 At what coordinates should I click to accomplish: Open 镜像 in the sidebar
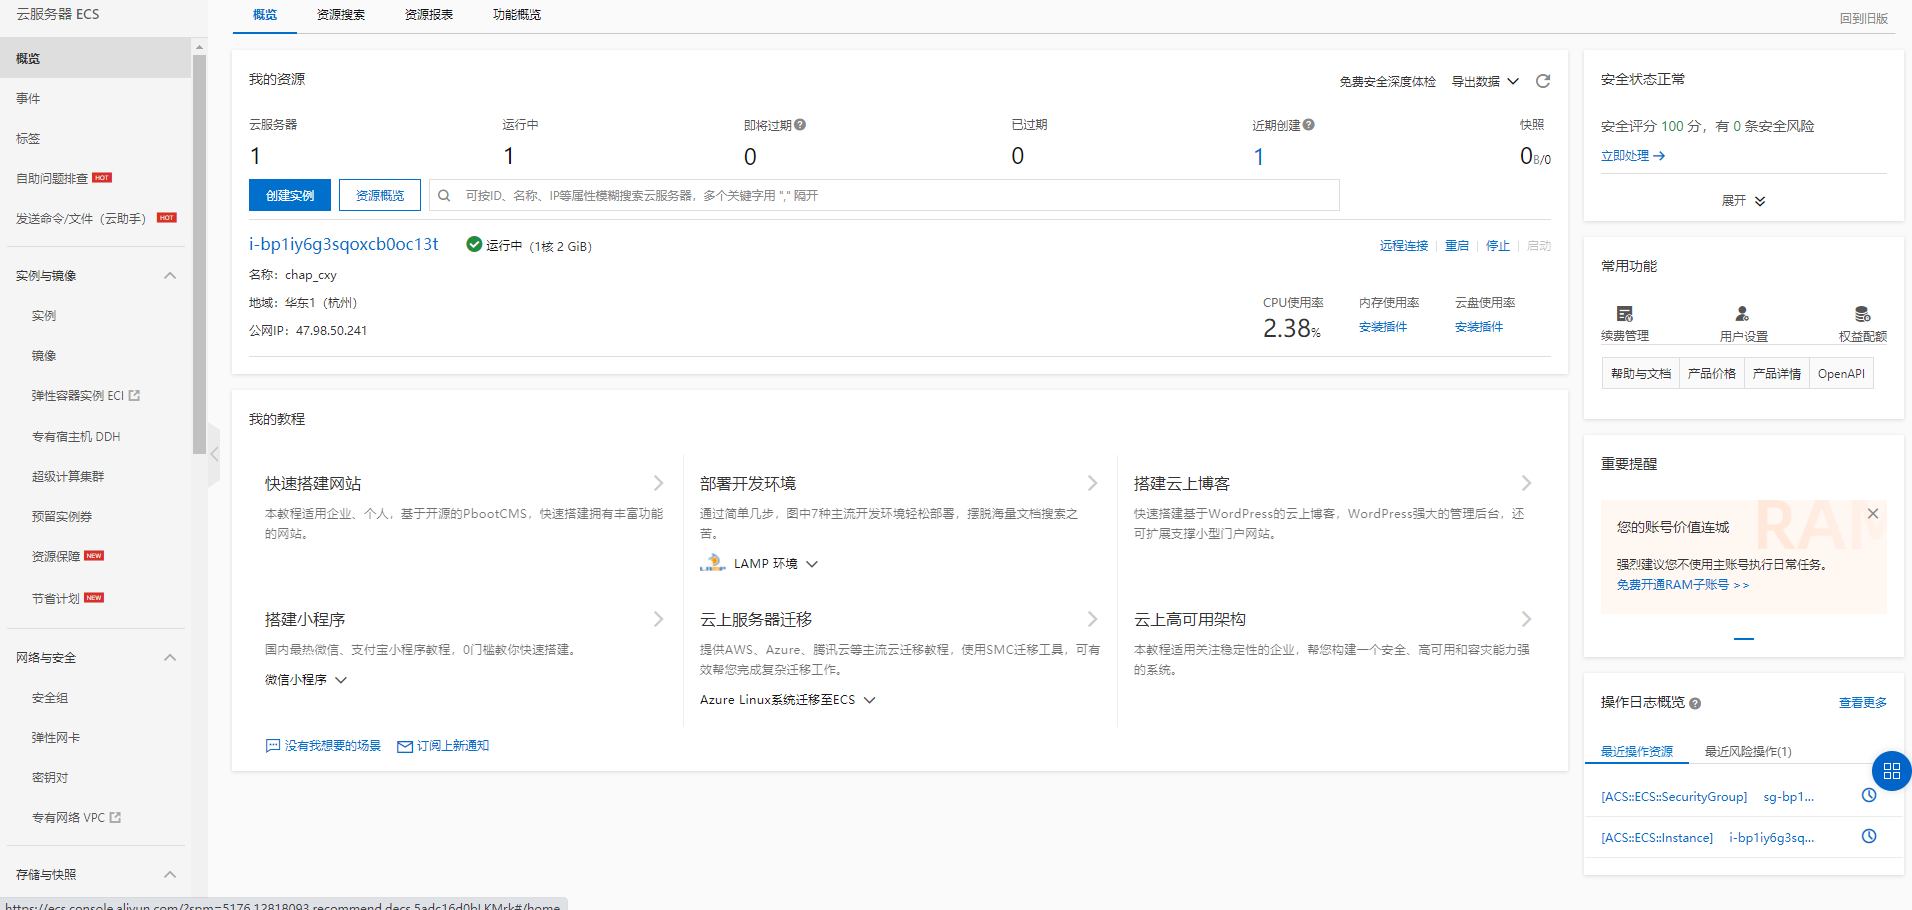click(44, 356)
